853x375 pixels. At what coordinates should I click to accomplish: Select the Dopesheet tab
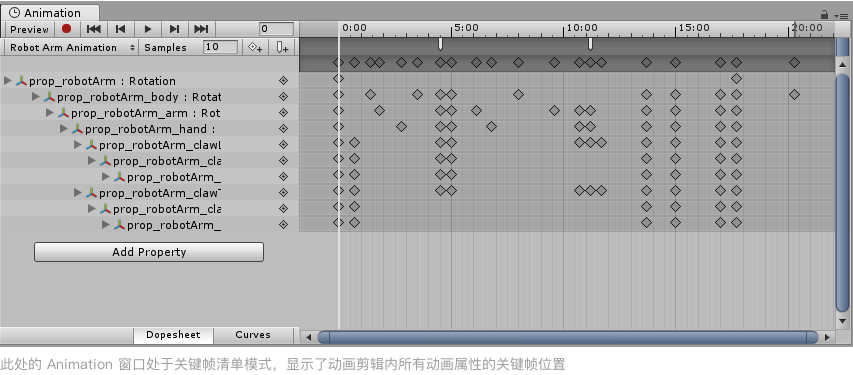point(174,335)
